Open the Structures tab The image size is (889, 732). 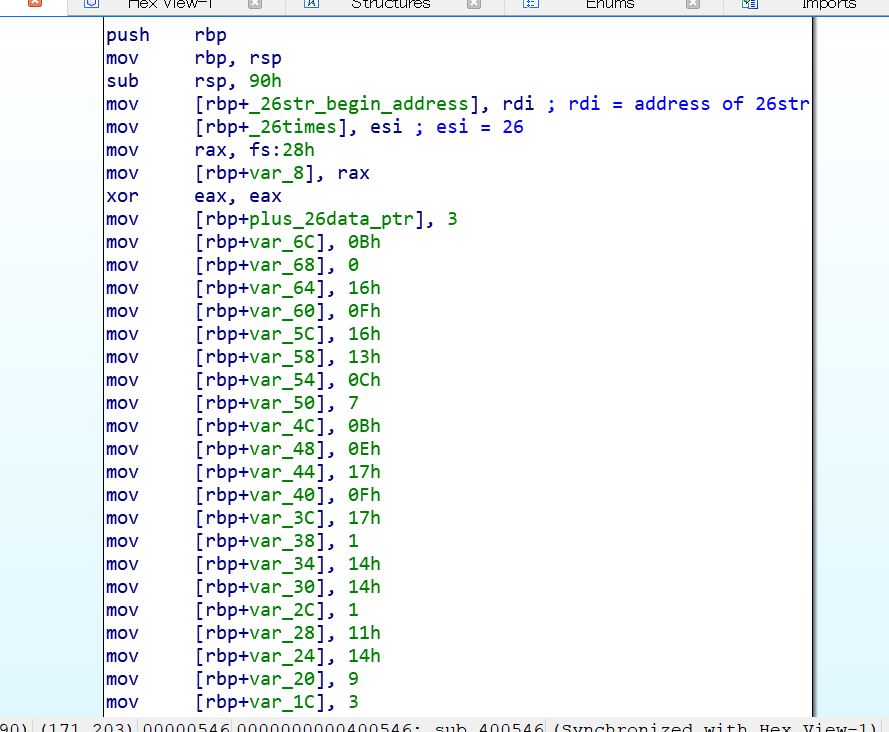point(391,5)
